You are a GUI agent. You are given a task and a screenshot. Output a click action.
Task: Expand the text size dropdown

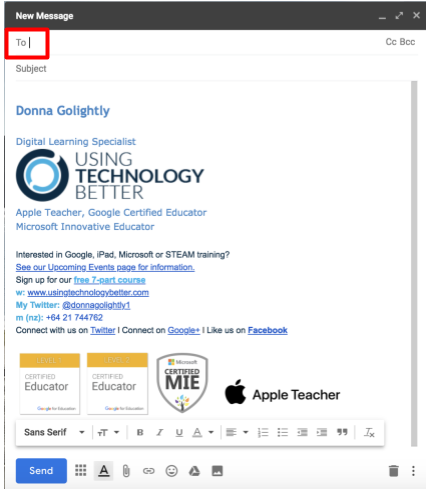108,433
